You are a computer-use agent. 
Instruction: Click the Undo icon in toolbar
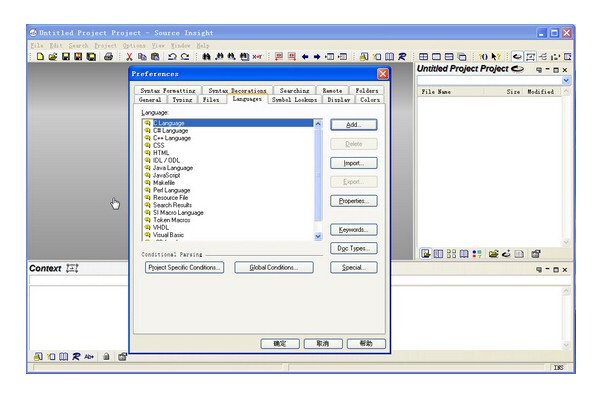pyautogui.click(x=172, y=57)
